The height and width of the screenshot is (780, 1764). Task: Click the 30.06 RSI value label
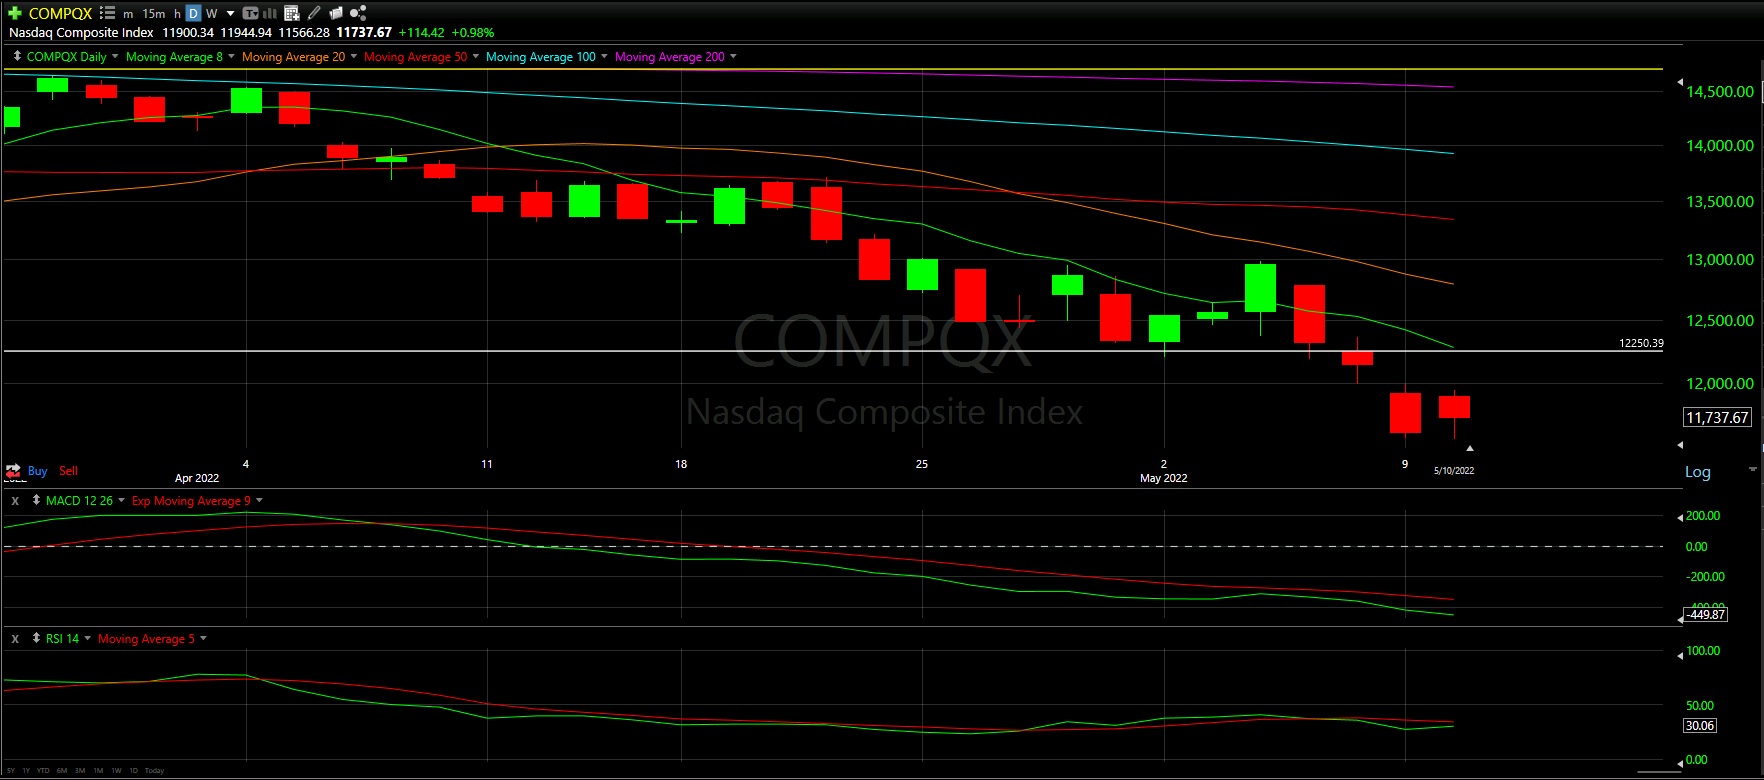[1699, 726]
